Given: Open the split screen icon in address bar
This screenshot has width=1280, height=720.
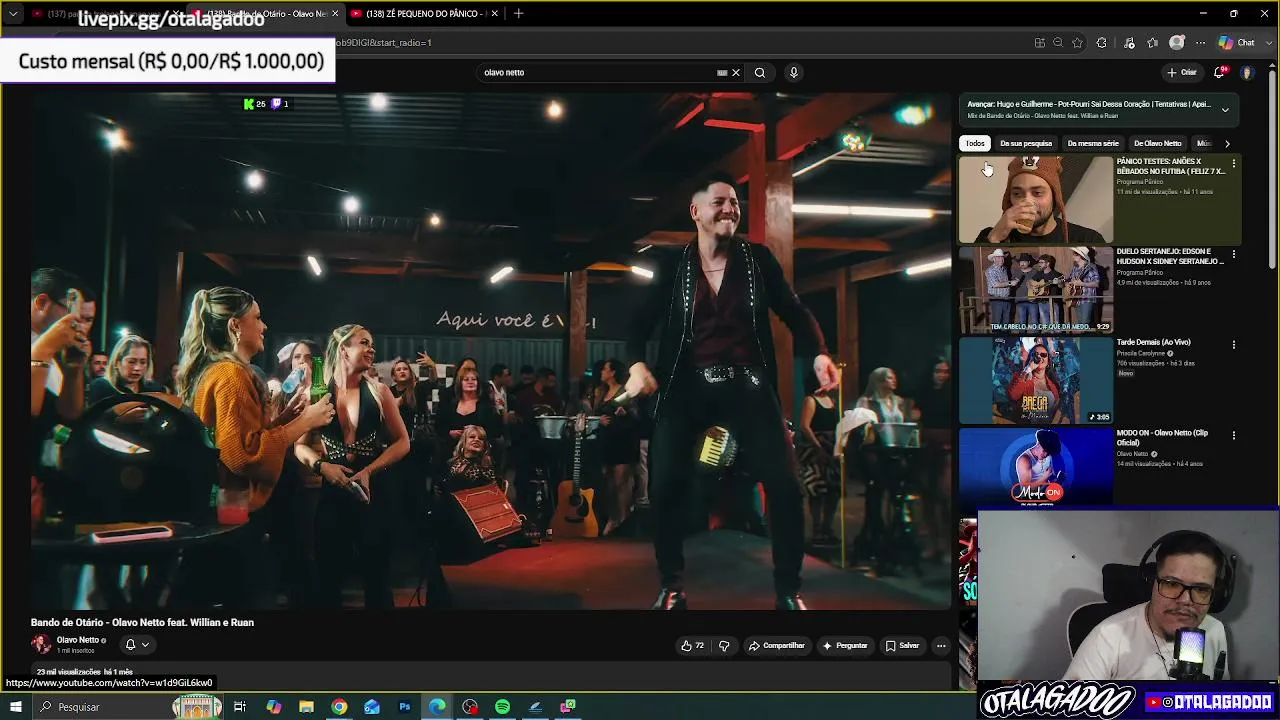Looking at the screenshot, I should 1040,43.
